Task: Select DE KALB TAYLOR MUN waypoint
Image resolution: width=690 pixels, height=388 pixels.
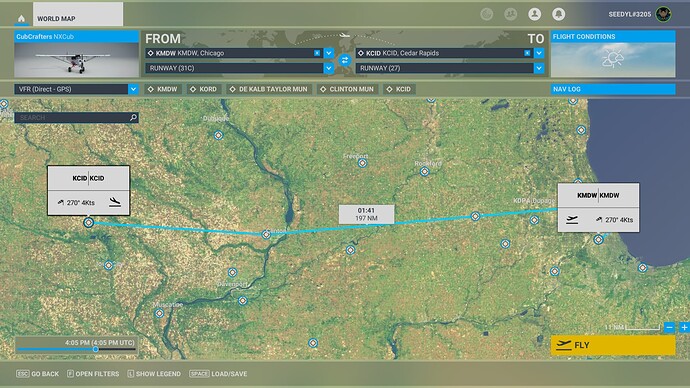Action: (x=269, y=89)
